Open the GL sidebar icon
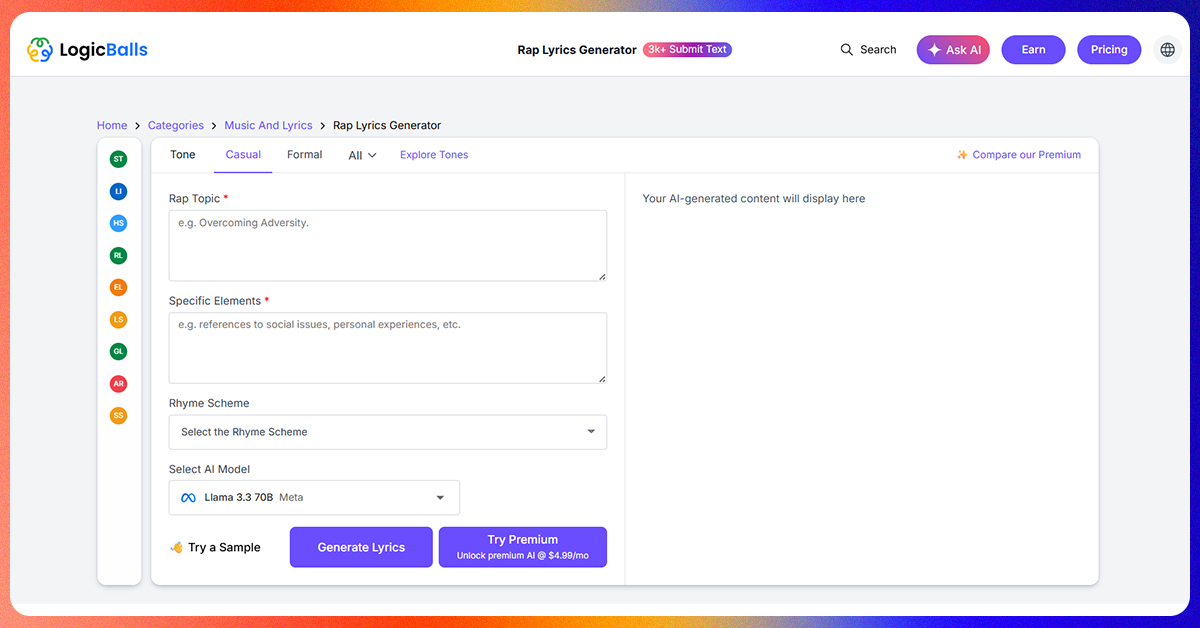The width and height of the screenshot is (1200, 628). [x=119, y=351]
